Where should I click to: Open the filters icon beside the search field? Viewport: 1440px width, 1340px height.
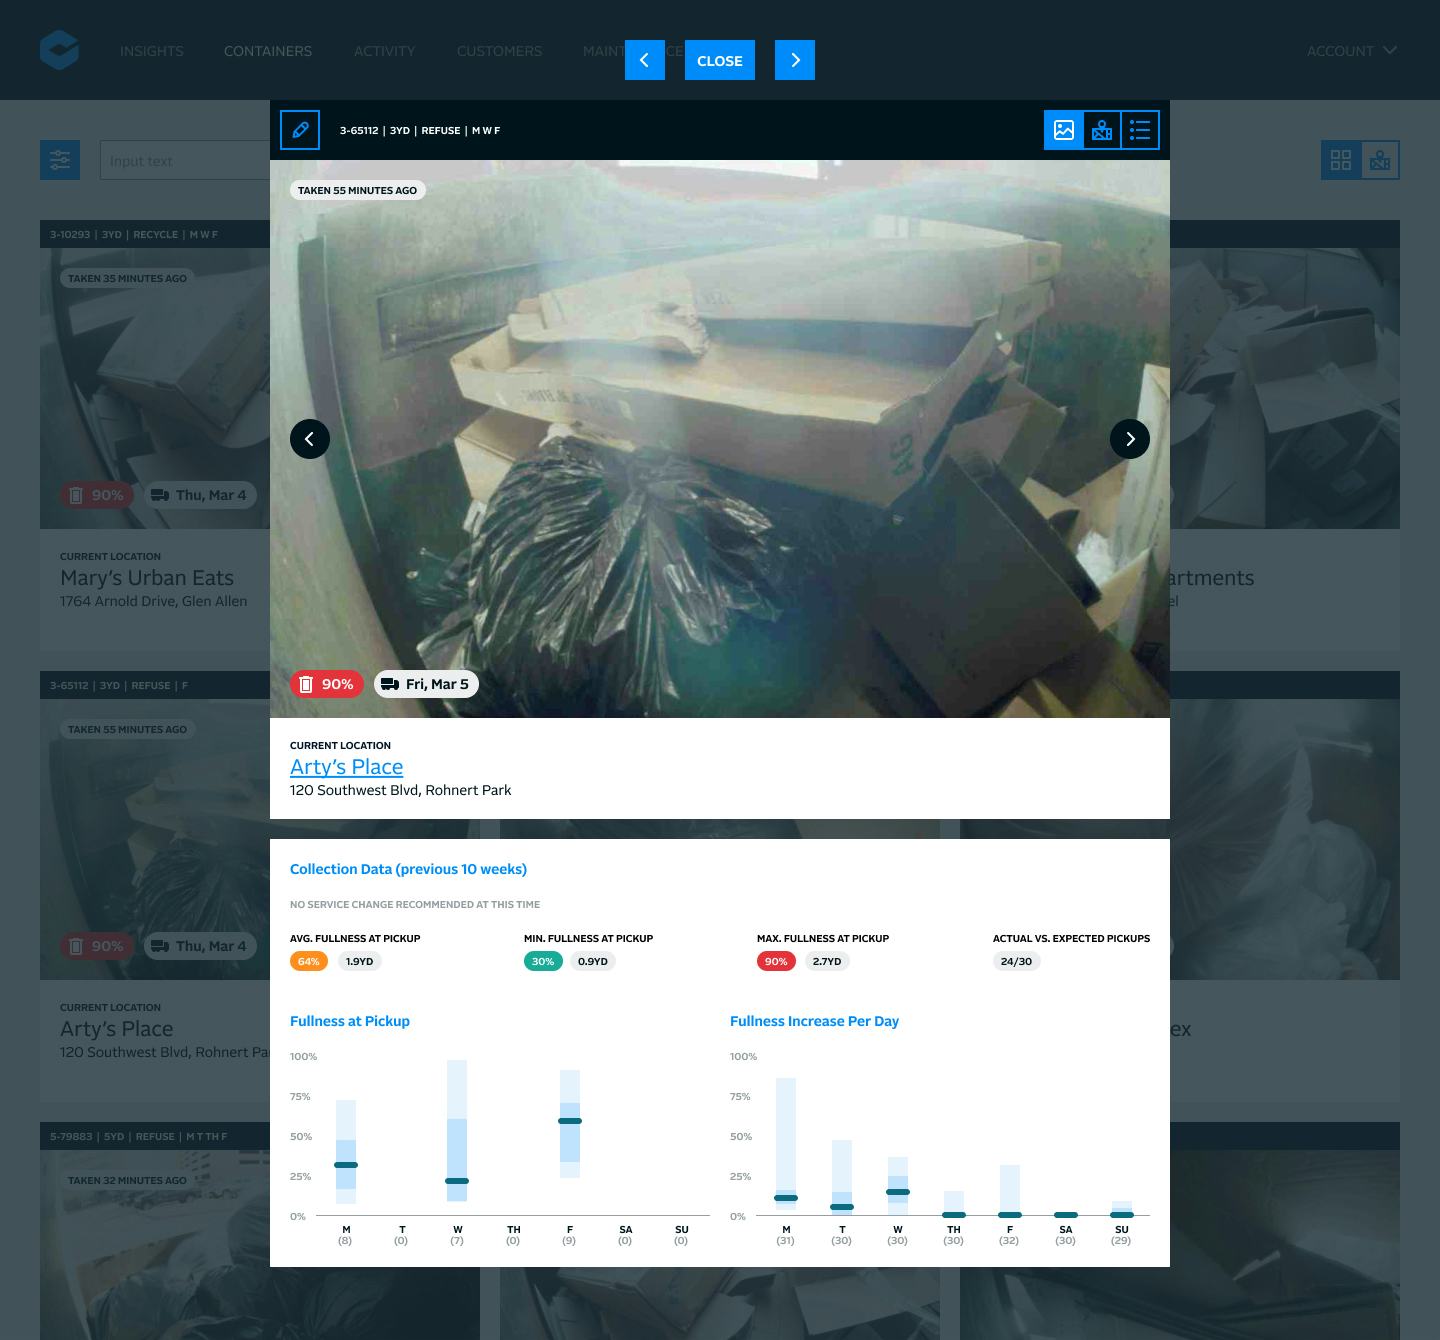(59, 160)
